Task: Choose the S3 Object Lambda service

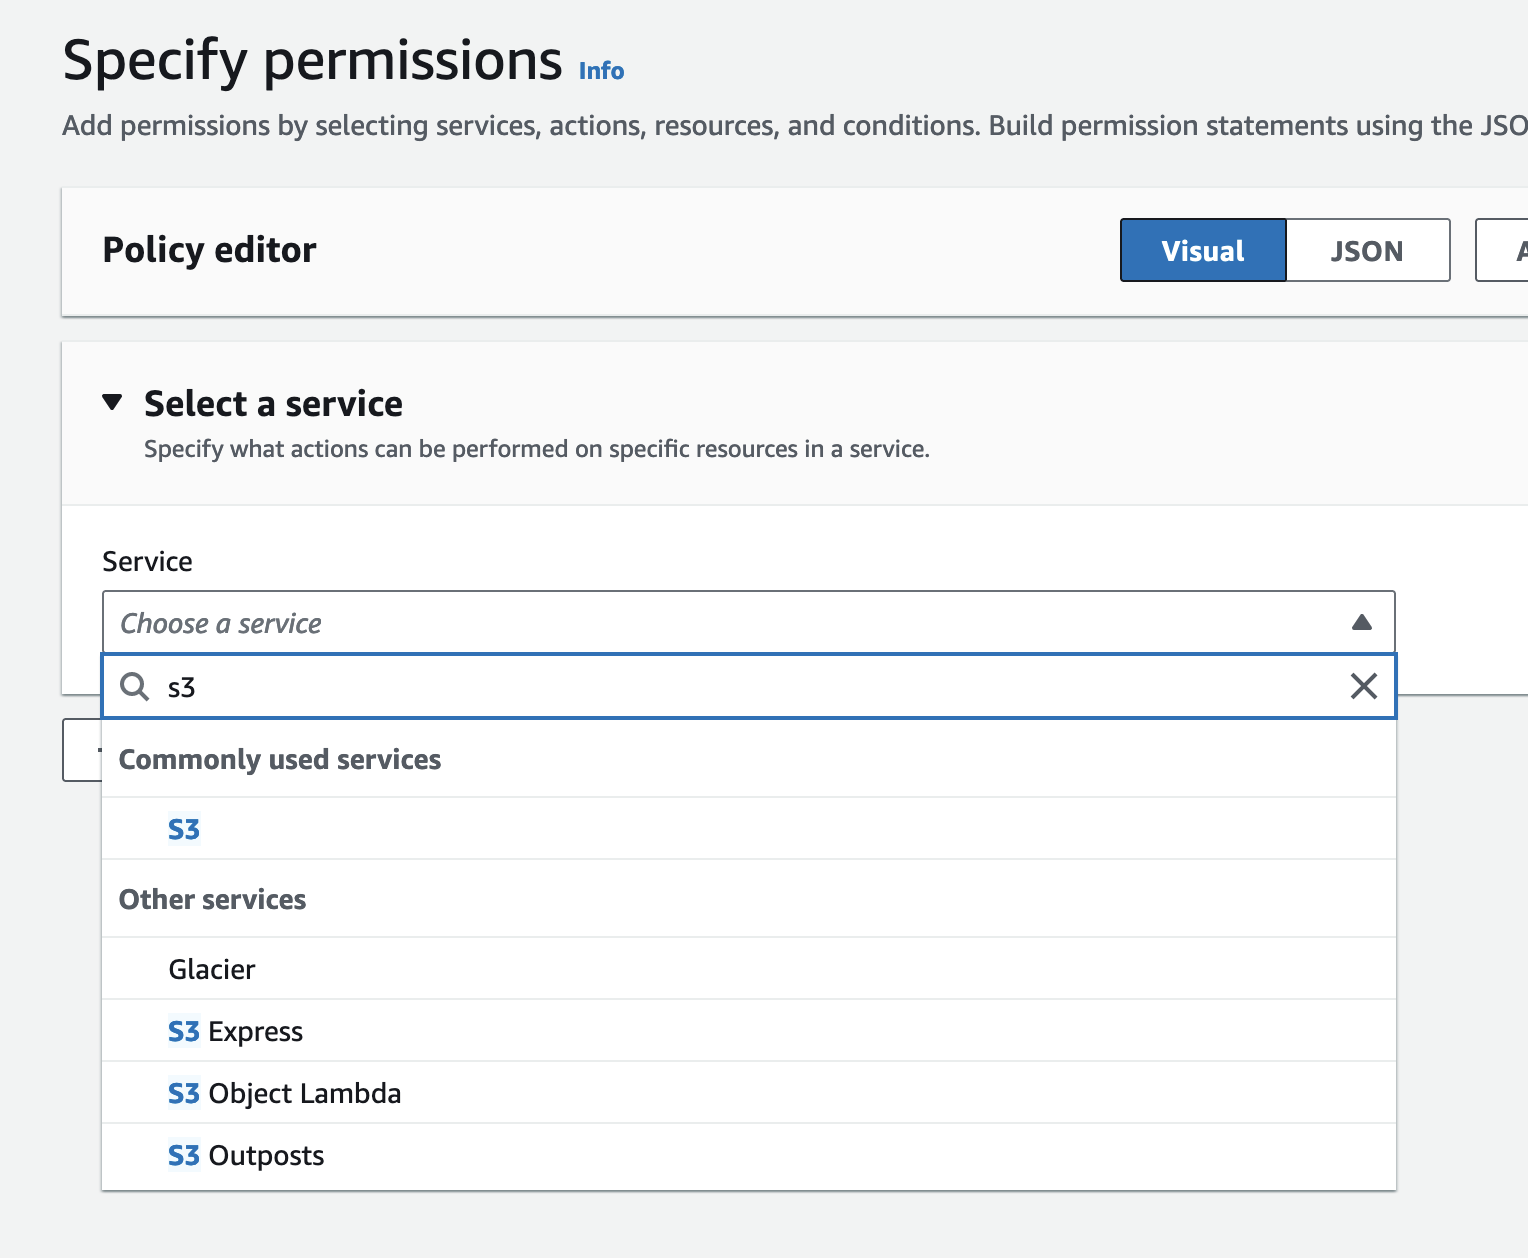Action: tap(285, 1093)
